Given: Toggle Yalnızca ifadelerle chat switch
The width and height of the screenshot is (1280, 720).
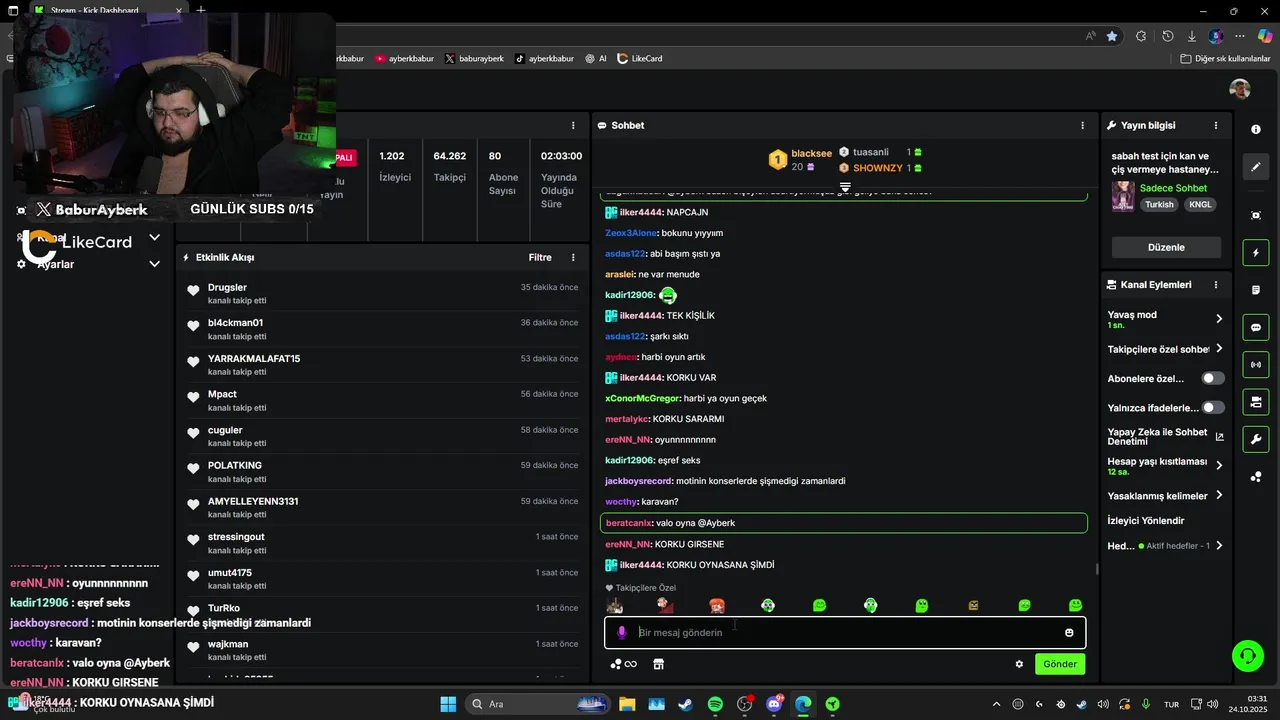Looking at the screenshot, I should (1213, 408).
